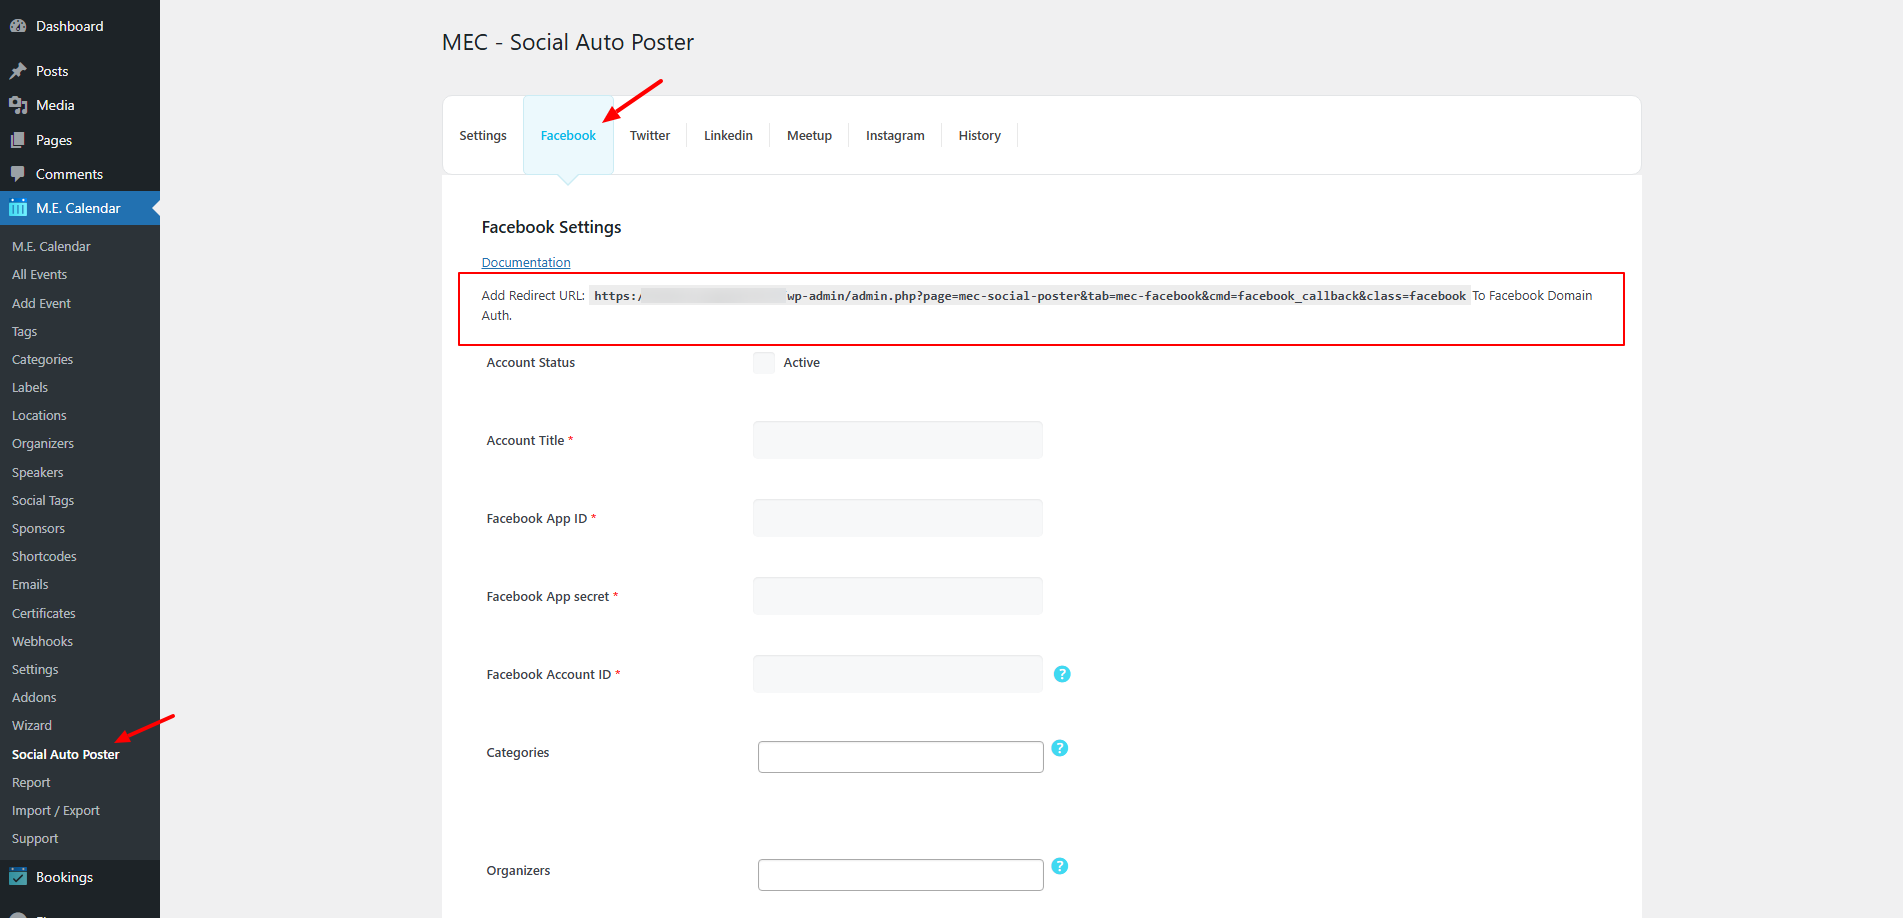Go to Speakers
Screen dimensions: 1903x918
coord(37,472)
